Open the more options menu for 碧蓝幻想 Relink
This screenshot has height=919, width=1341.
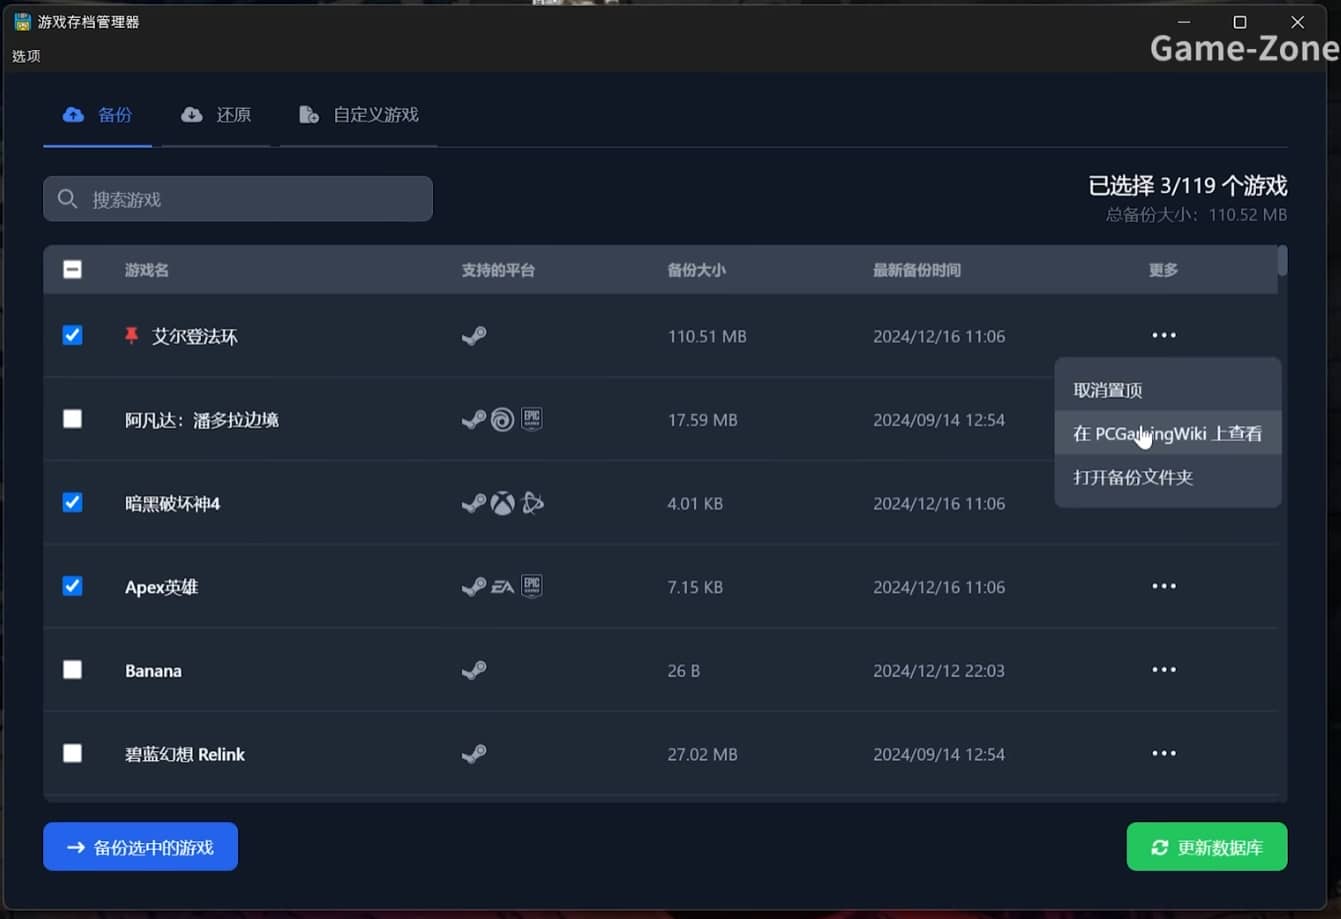click(1163, 753)
